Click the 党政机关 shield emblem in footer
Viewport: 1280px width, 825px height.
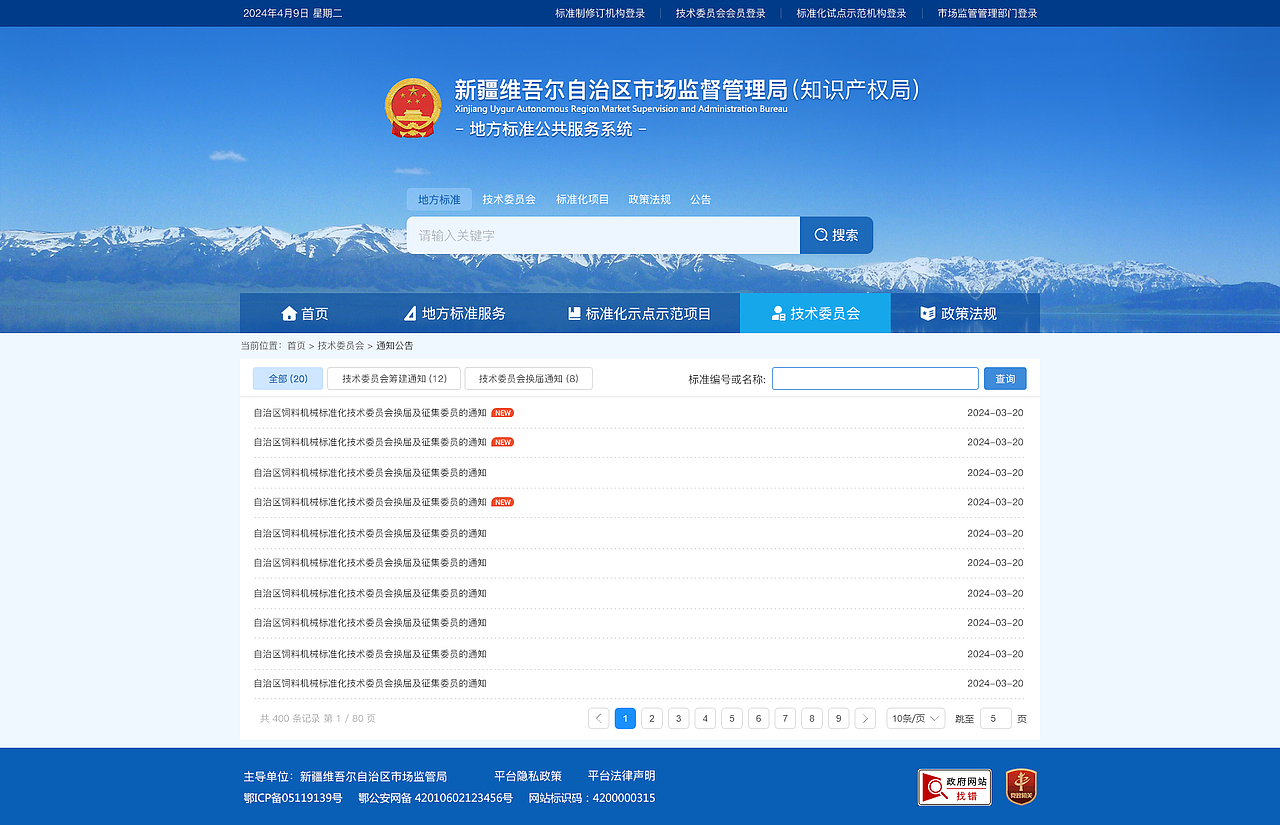click(x=1022, y=787)
